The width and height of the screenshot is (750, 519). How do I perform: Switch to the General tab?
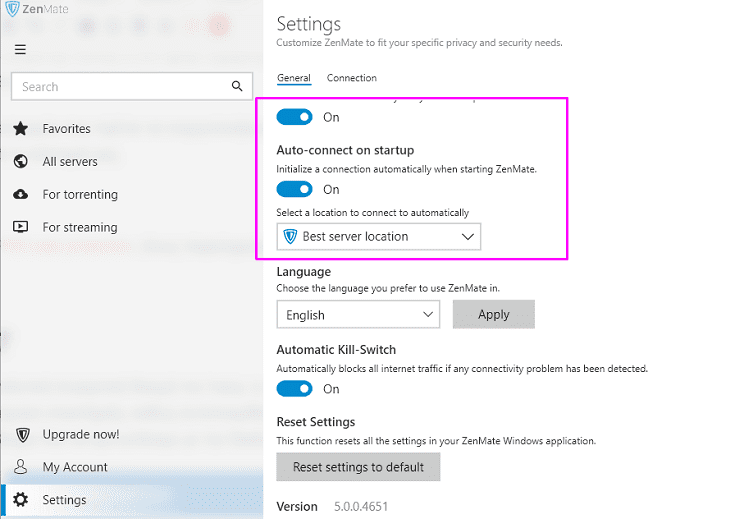pos(294,77)
